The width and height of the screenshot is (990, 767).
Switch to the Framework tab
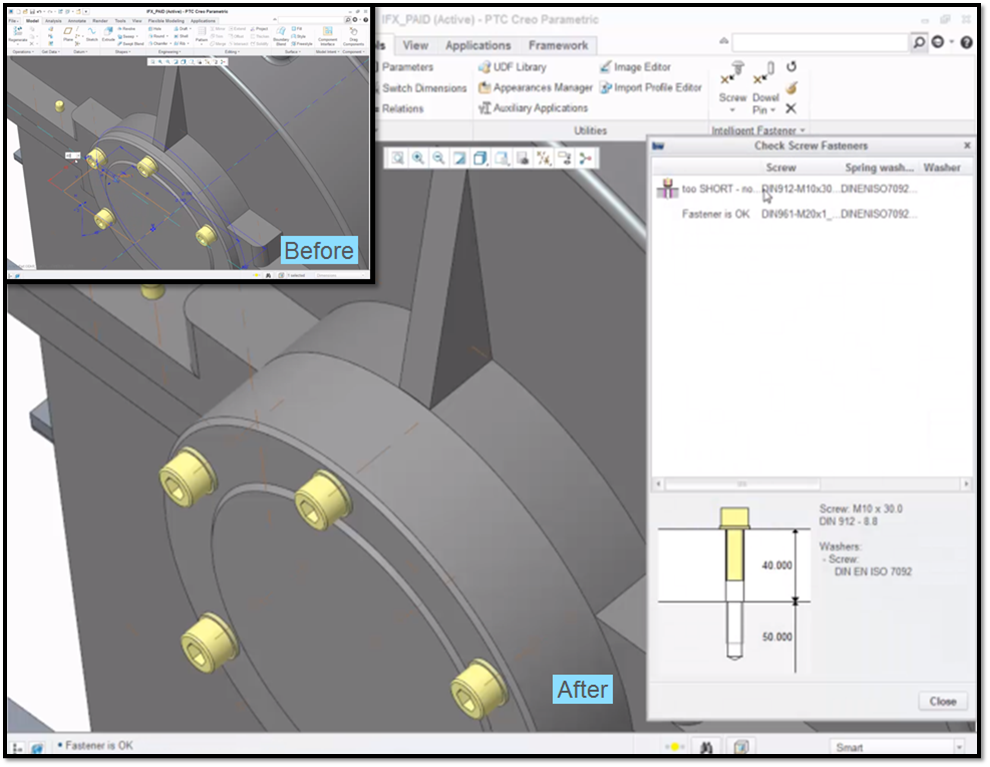coord(558,45)
